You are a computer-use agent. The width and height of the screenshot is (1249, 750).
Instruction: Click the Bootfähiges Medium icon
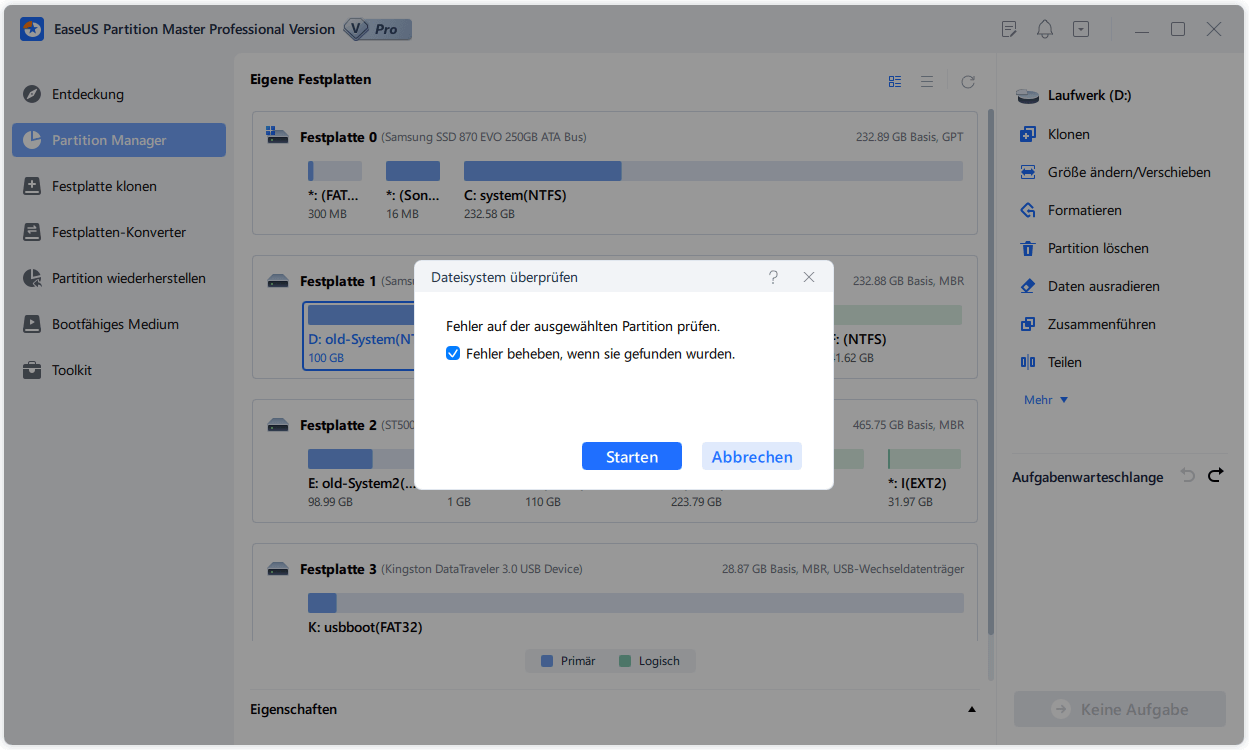coord(32,324)
